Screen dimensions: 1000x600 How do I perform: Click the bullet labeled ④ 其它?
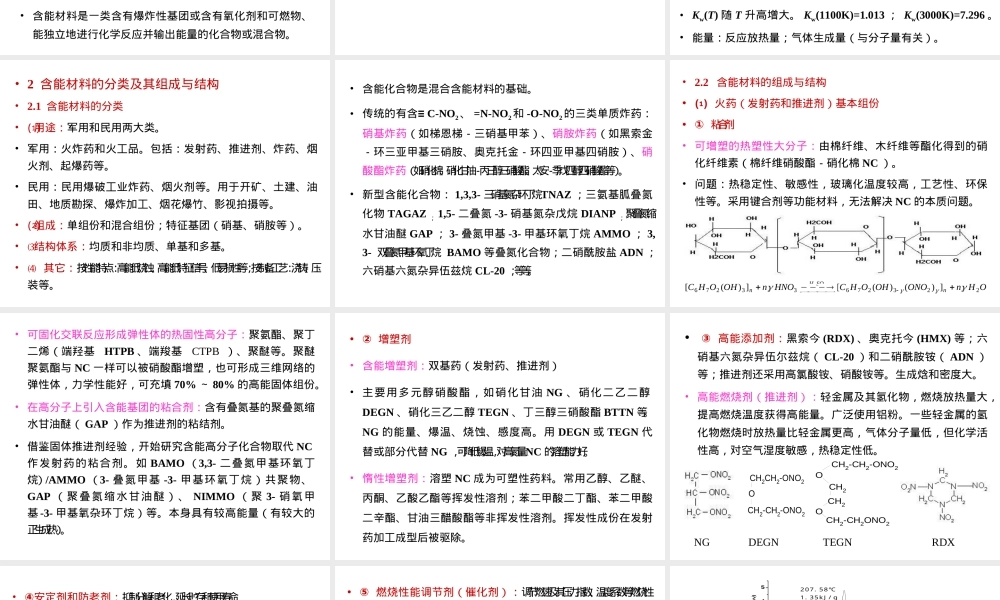click(x=174, y=276)
